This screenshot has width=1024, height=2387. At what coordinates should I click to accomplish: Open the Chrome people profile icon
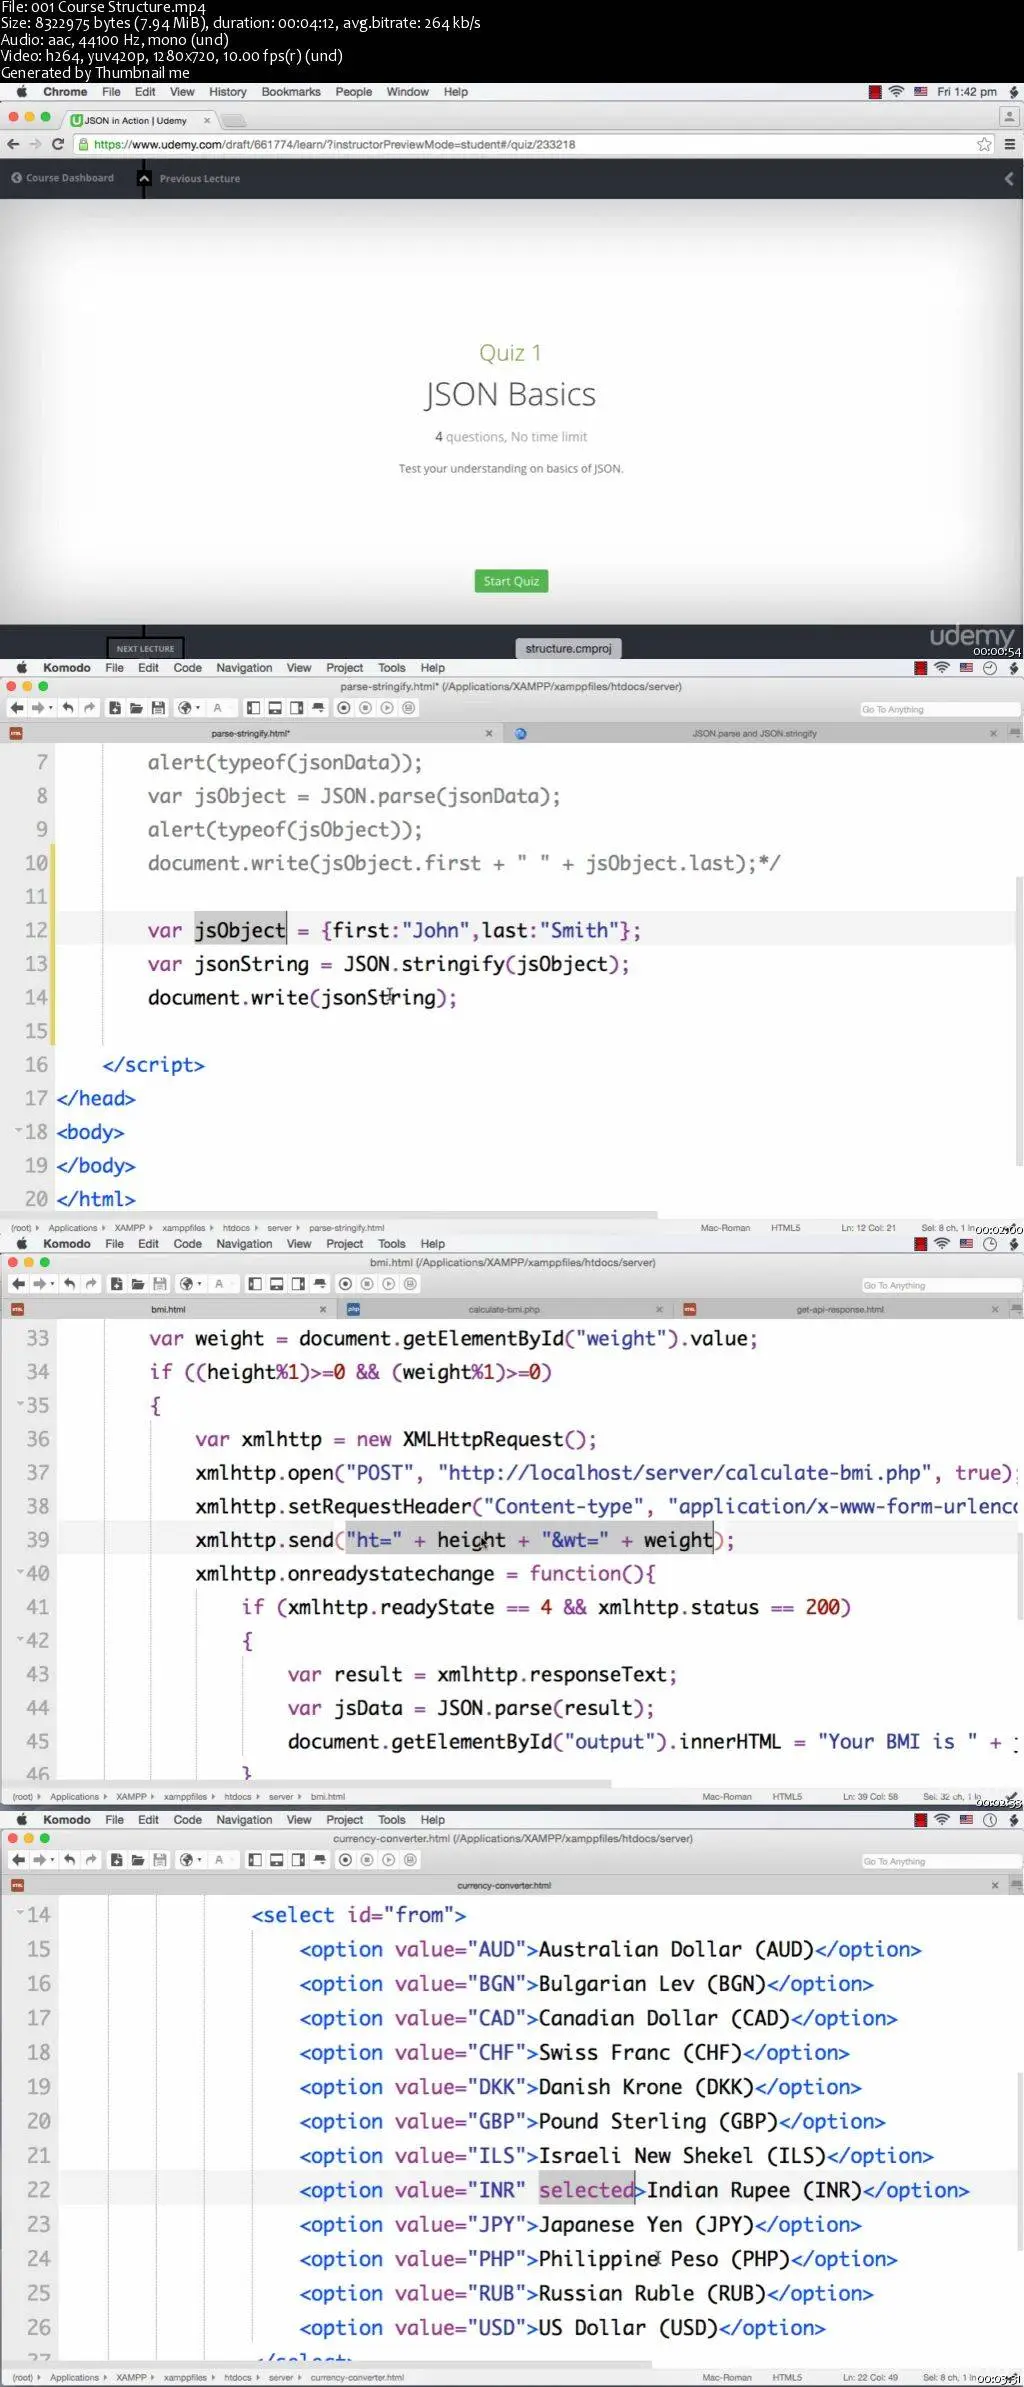click(x=1009, y=117)
